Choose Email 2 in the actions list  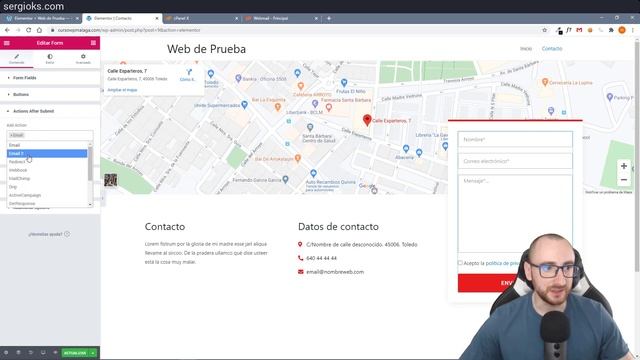tap(47, 153)
